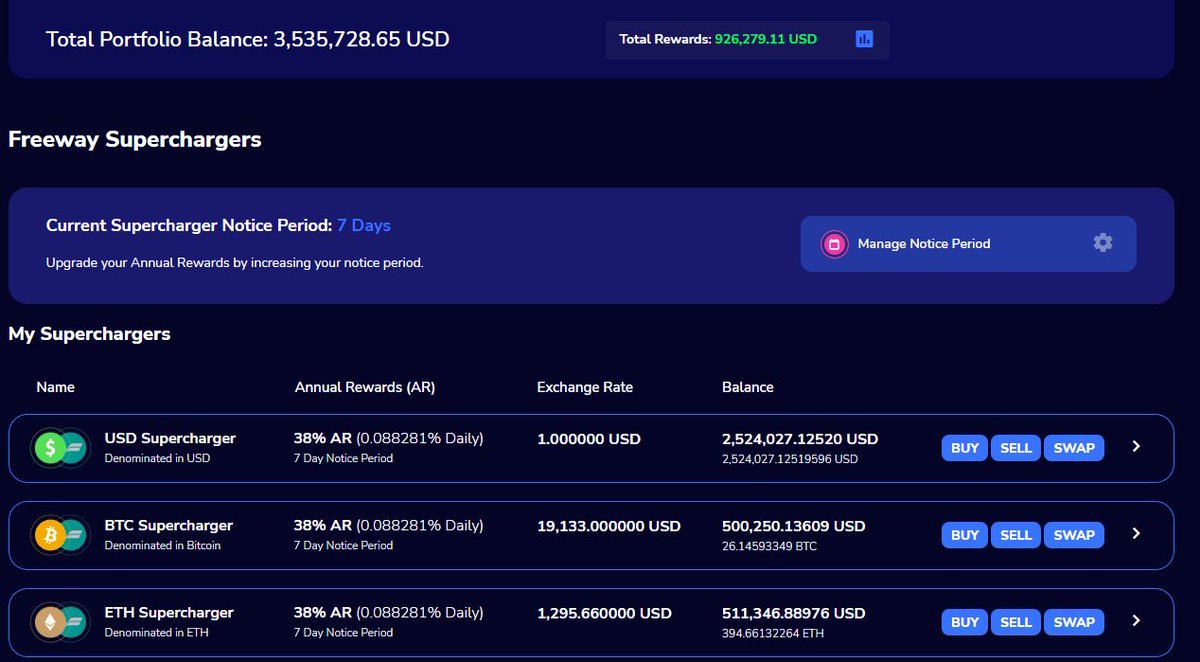
Task: Click the Current Supercharger Notice Period label
Action: (189, 226)
